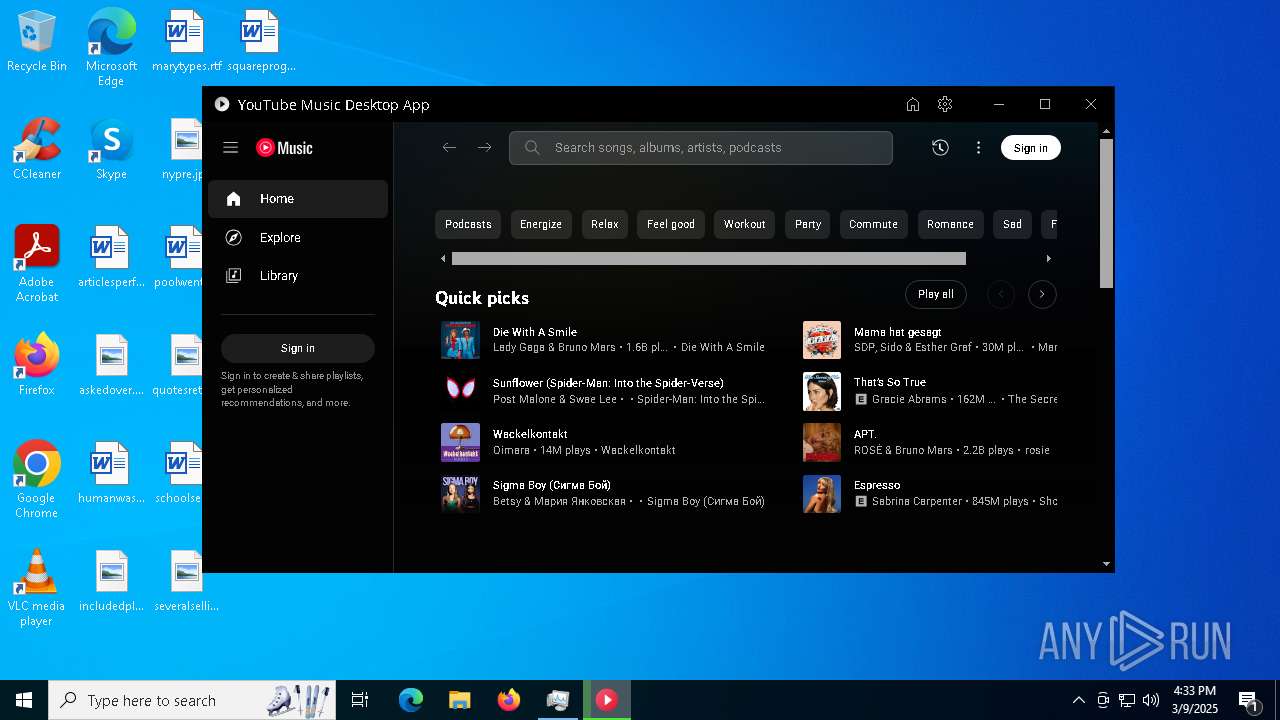
Task: Click the search magnifier icon
Action: pyautogui.click(x=532, y=147)
